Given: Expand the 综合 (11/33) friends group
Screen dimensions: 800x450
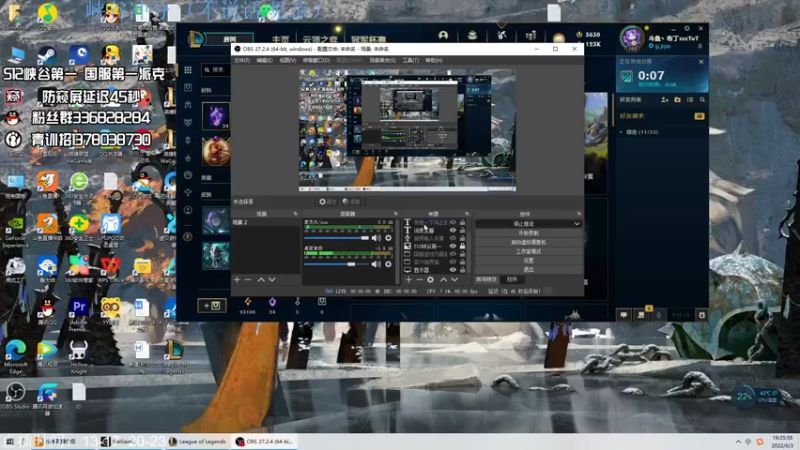Looking at the screenshot, I should coord(621,132).
